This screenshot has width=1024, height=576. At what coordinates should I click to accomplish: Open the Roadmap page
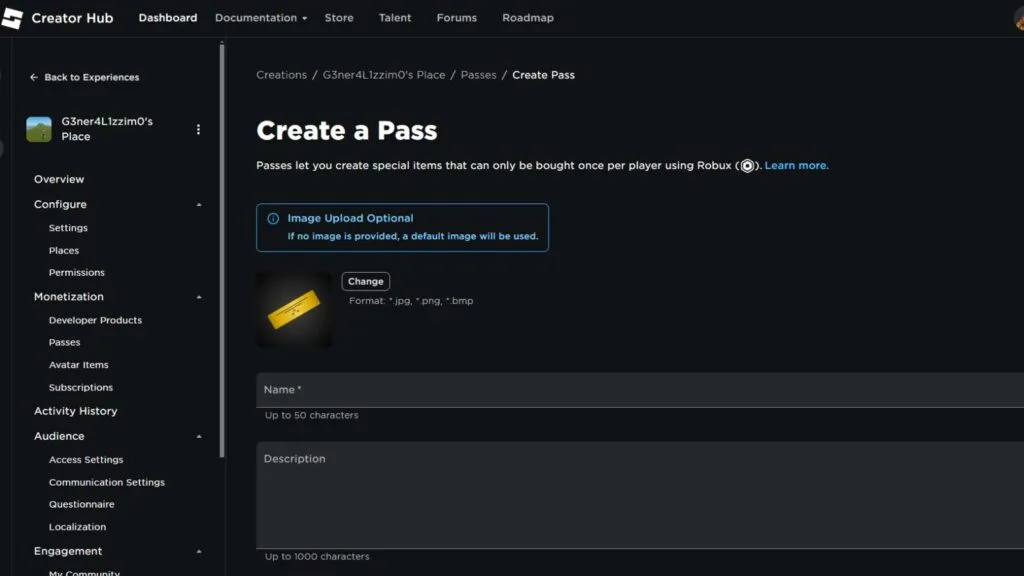tap(528, 18)
